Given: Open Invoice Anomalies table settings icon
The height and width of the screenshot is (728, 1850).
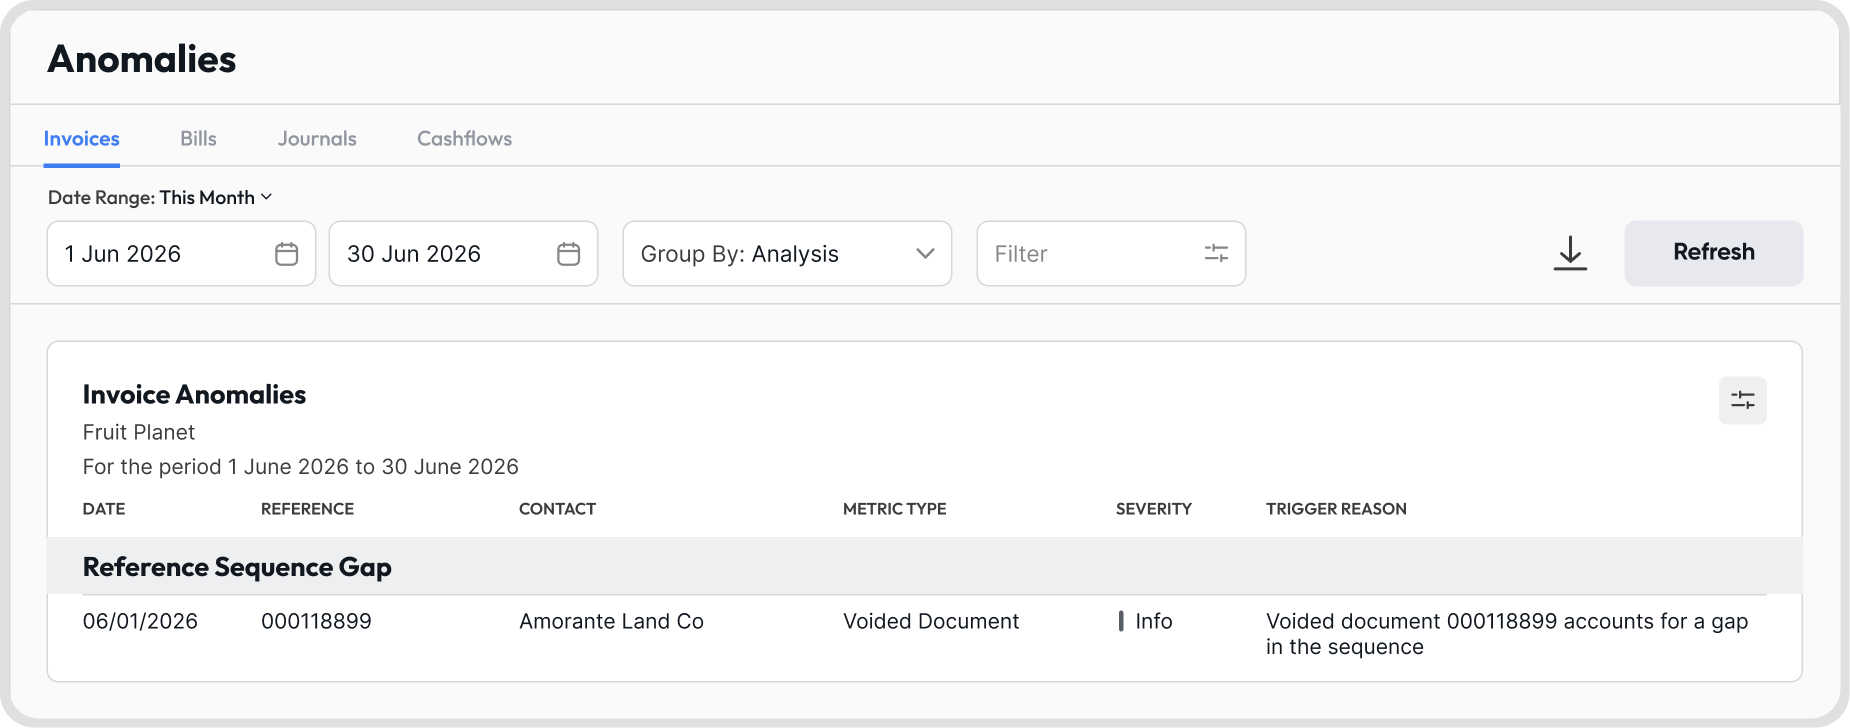Looking at the screenshot, I should [x=1743, y=400].
